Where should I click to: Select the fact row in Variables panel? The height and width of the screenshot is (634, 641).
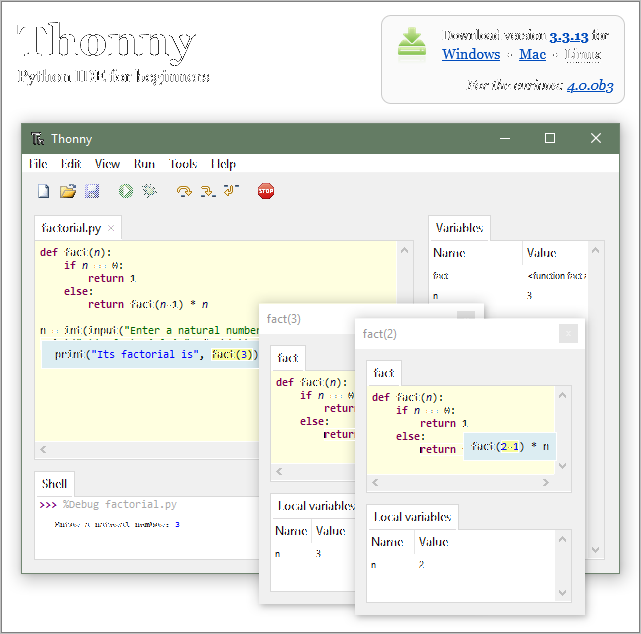(509, 276)
